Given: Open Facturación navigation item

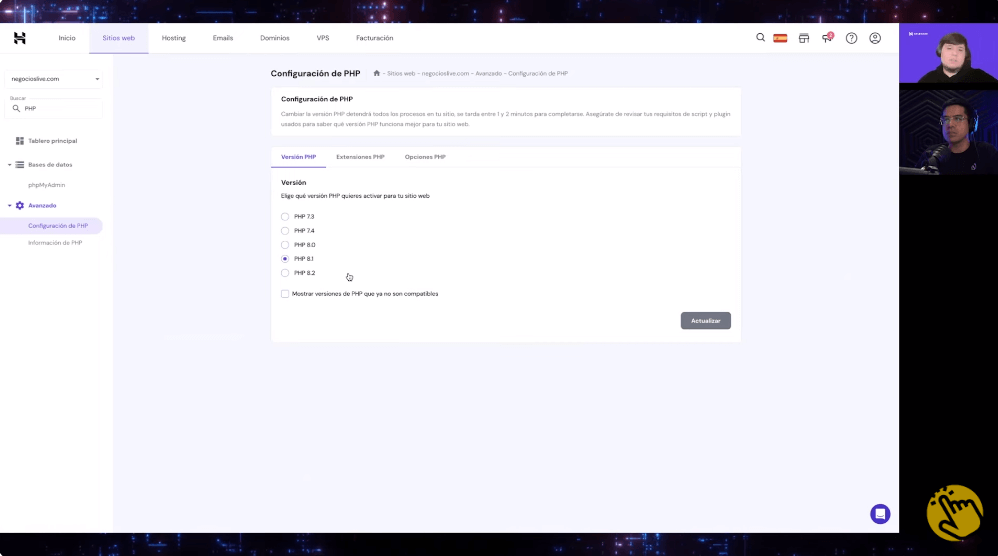Looking at the screenshot, I should tap(374, 38).
